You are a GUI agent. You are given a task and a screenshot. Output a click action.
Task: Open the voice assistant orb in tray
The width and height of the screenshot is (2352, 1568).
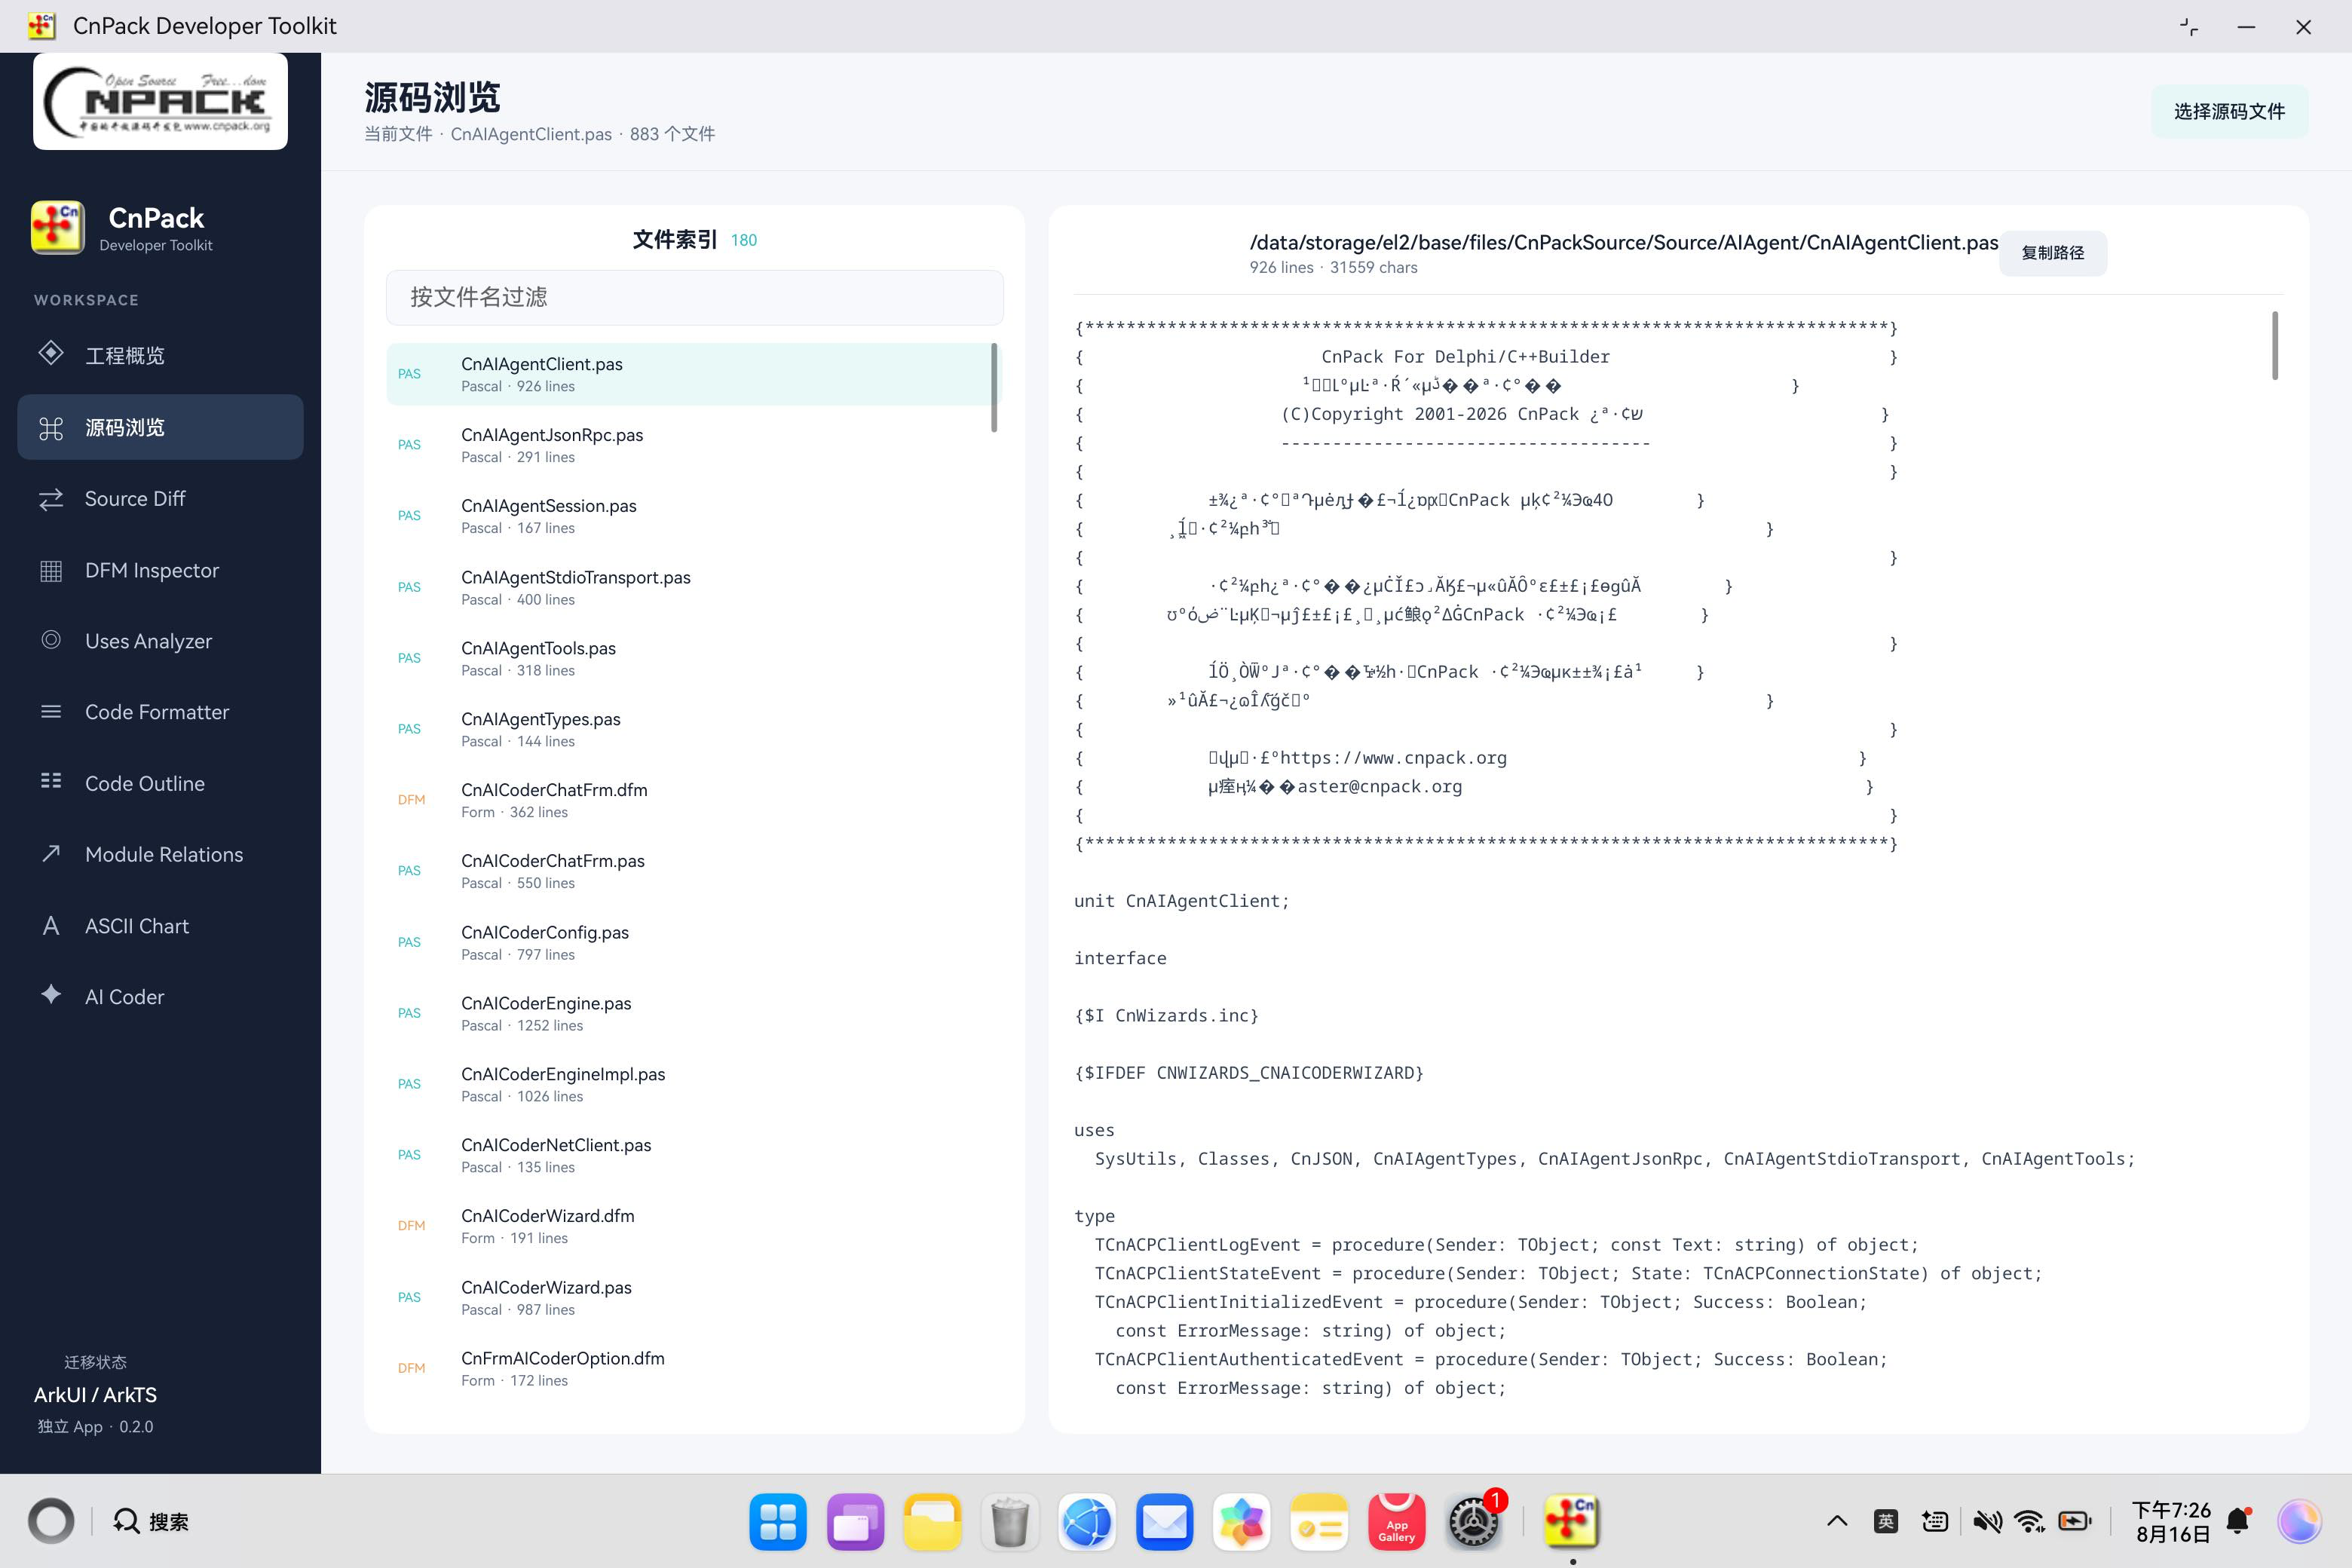pyautogui.click(x=2299, y=1521)
